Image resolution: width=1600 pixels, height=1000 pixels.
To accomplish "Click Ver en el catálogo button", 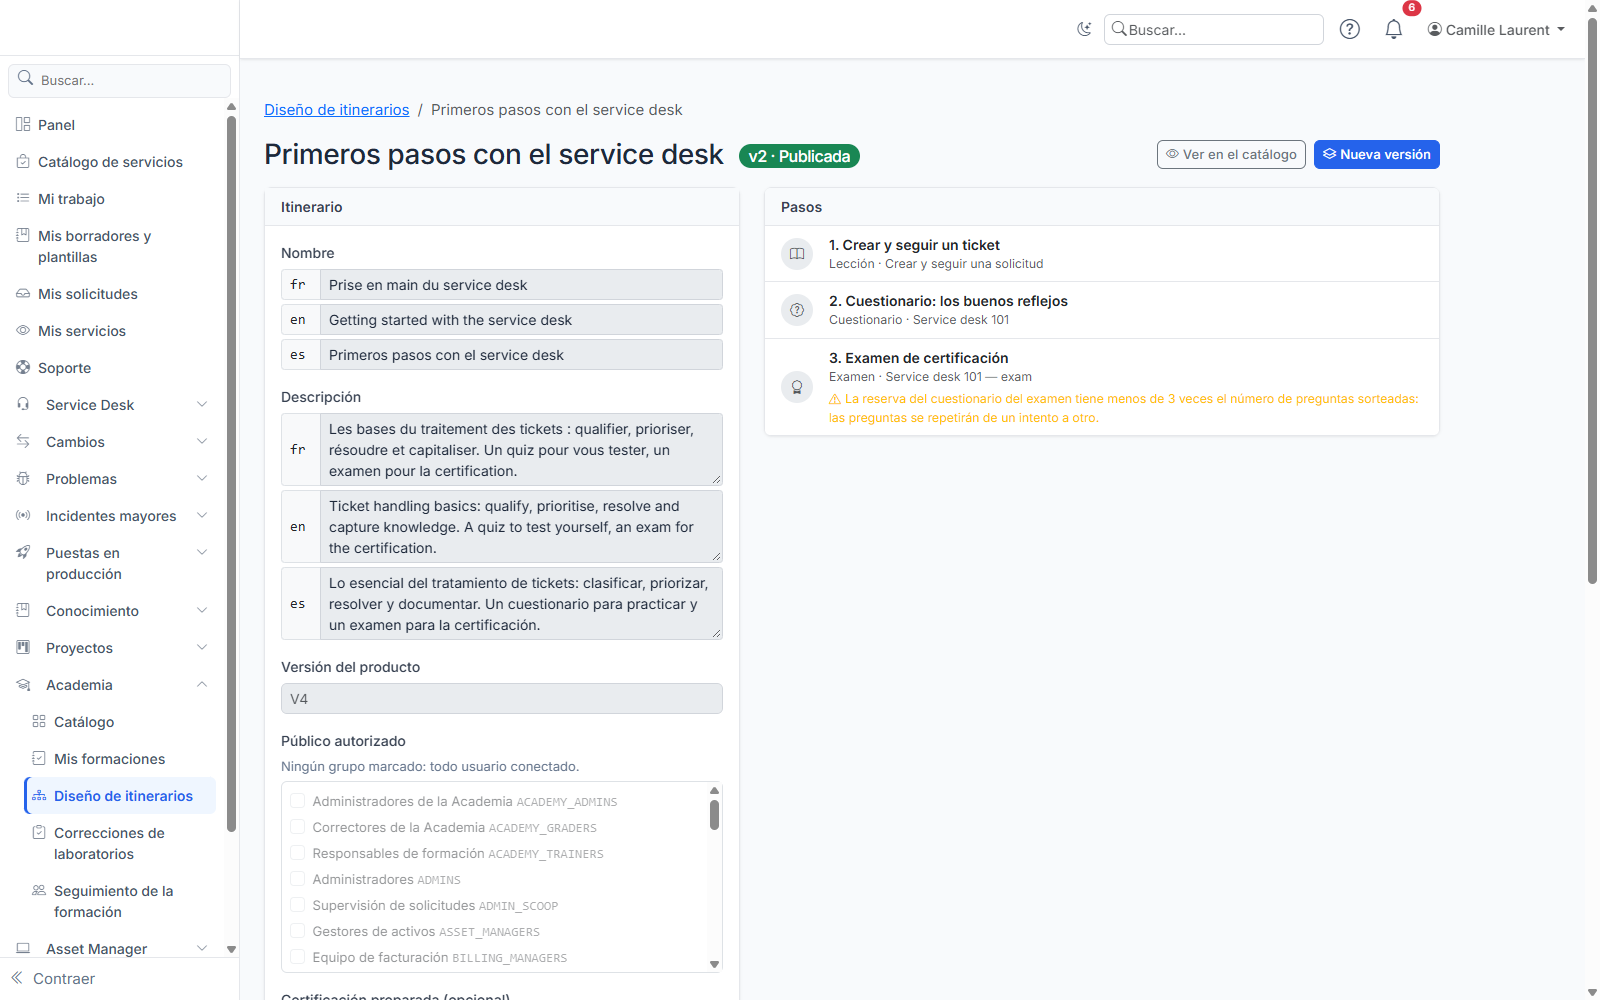I will (x=1231, y=154).
